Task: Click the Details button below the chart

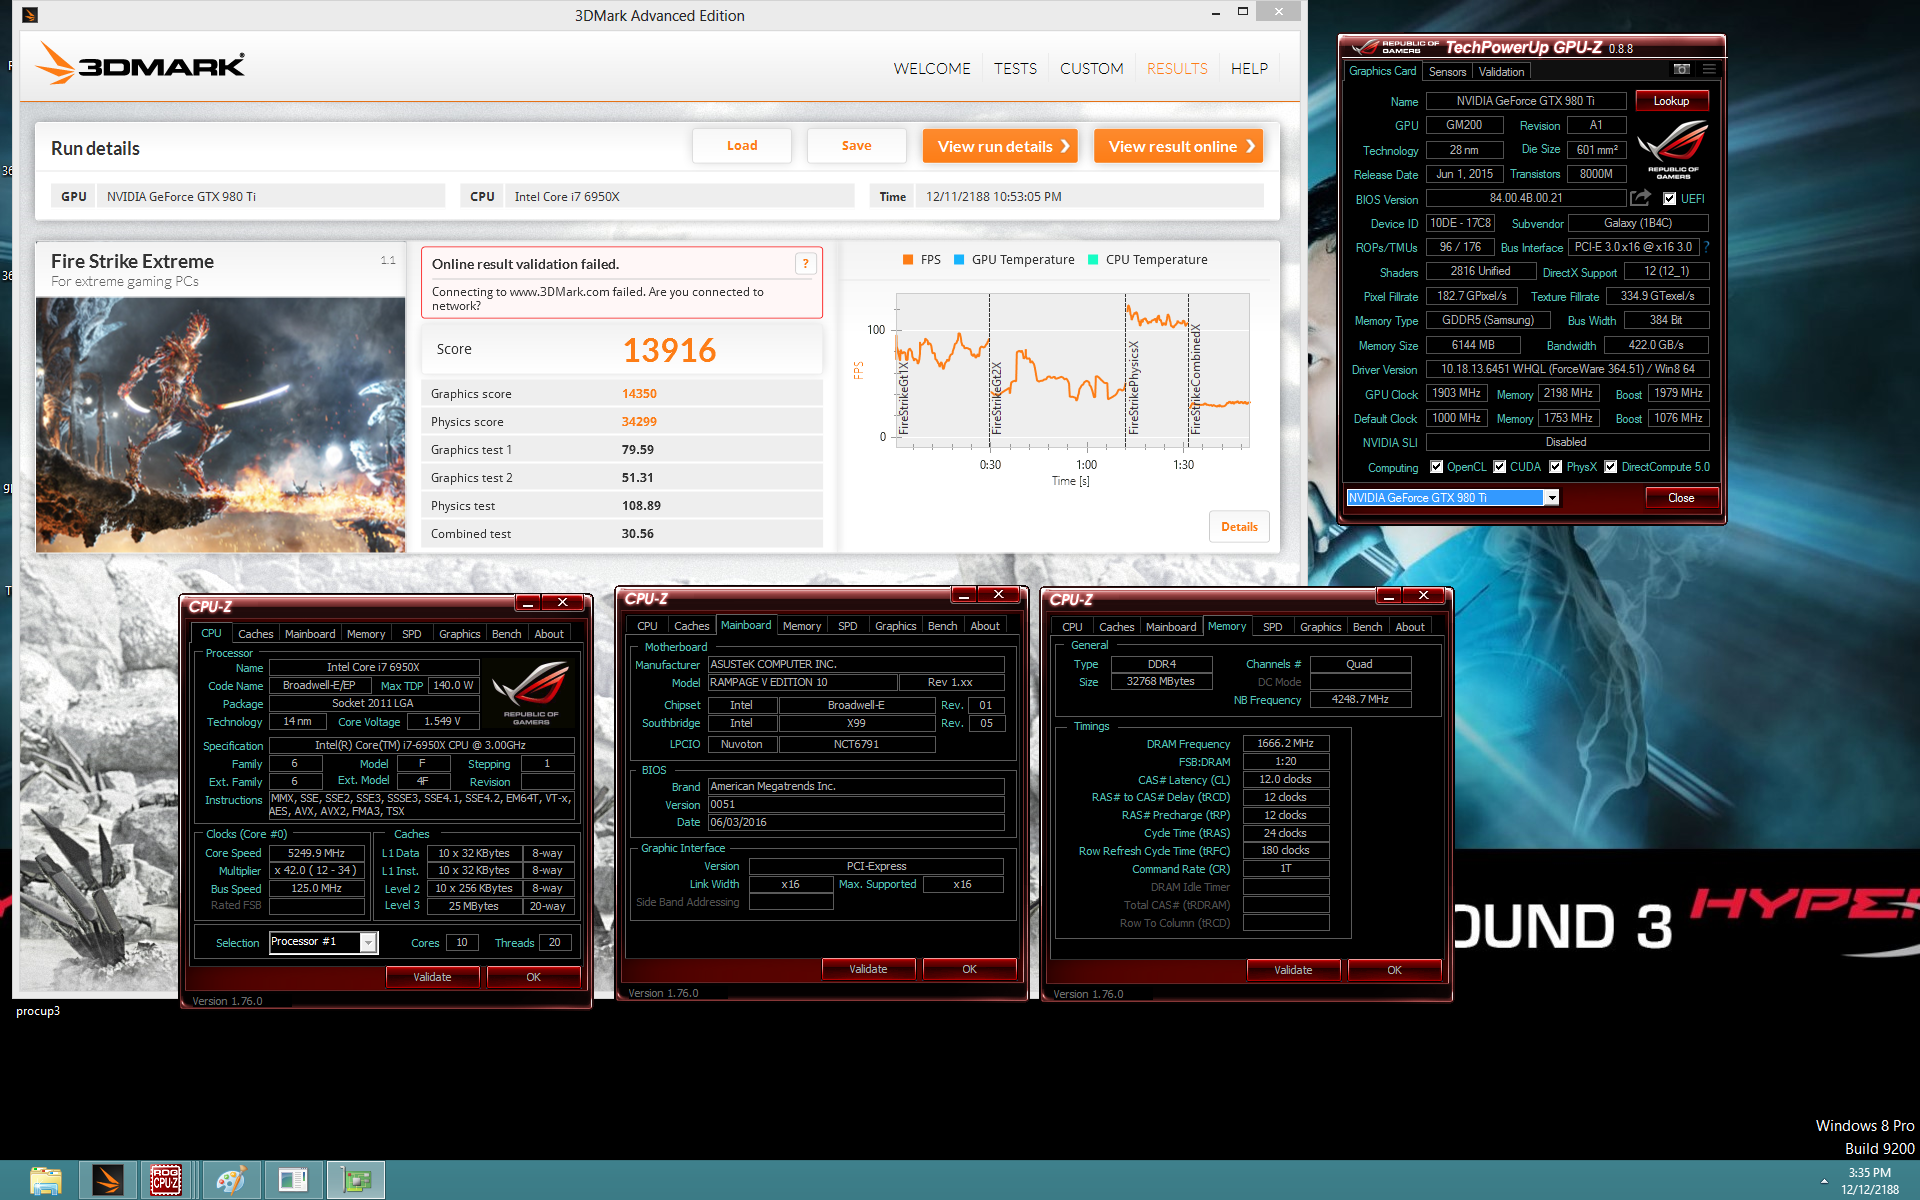Action: click(1239, 527)
